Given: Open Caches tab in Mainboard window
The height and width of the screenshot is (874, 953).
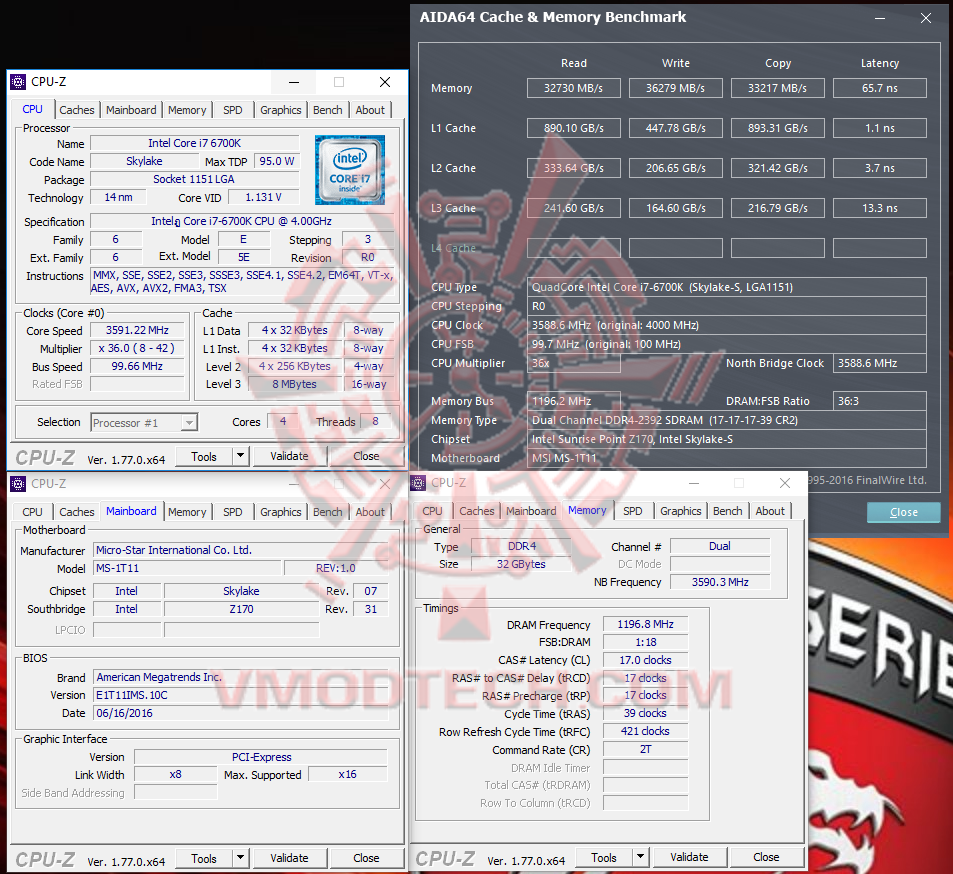Looking at the screenshot, I should pyautogui.click(x=77, y=512).
